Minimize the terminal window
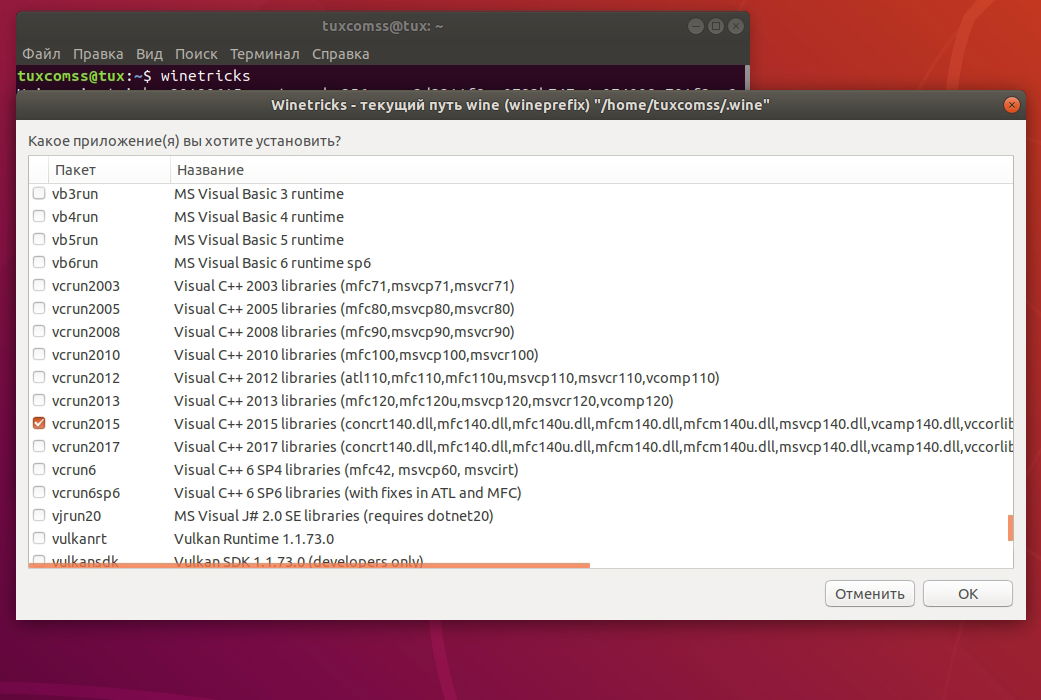 click(x=696, y=26)
